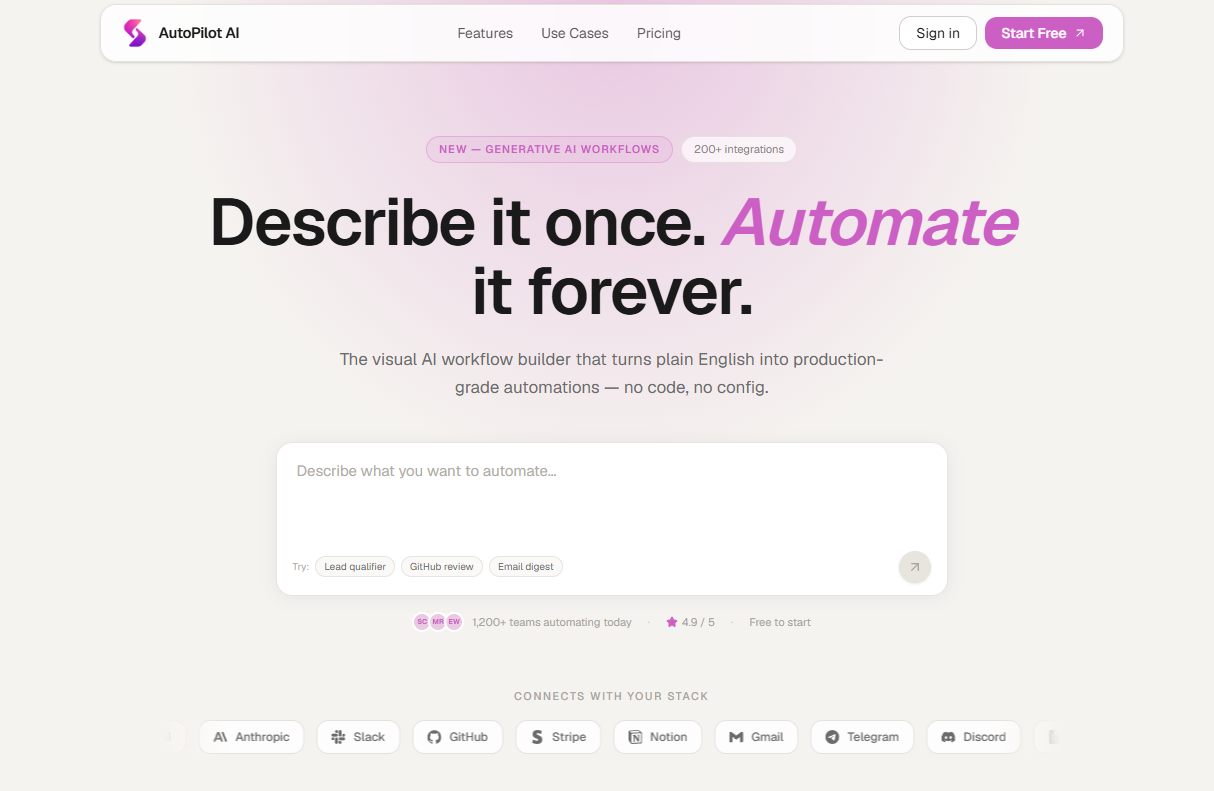
Task: Open the Use Cases nav link
Action: pos(575,33)
